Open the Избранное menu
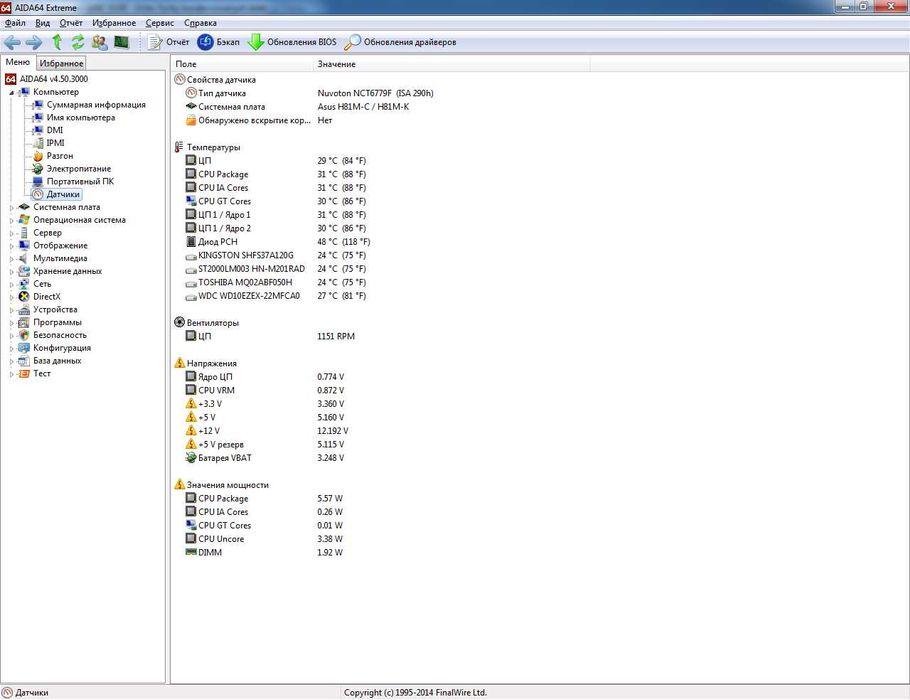 [114, 23]
